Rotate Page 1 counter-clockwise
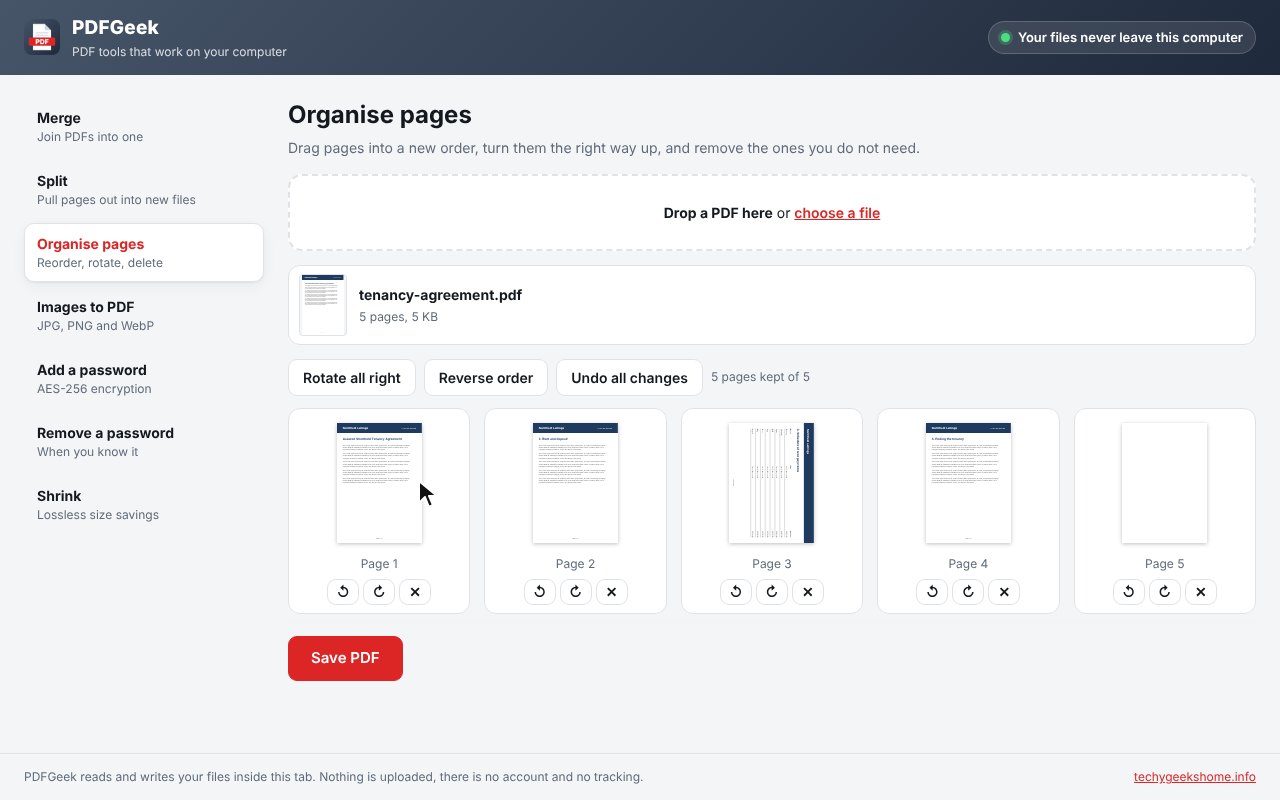This screenshot has width=1280, height=800. (x=343, y=592)
